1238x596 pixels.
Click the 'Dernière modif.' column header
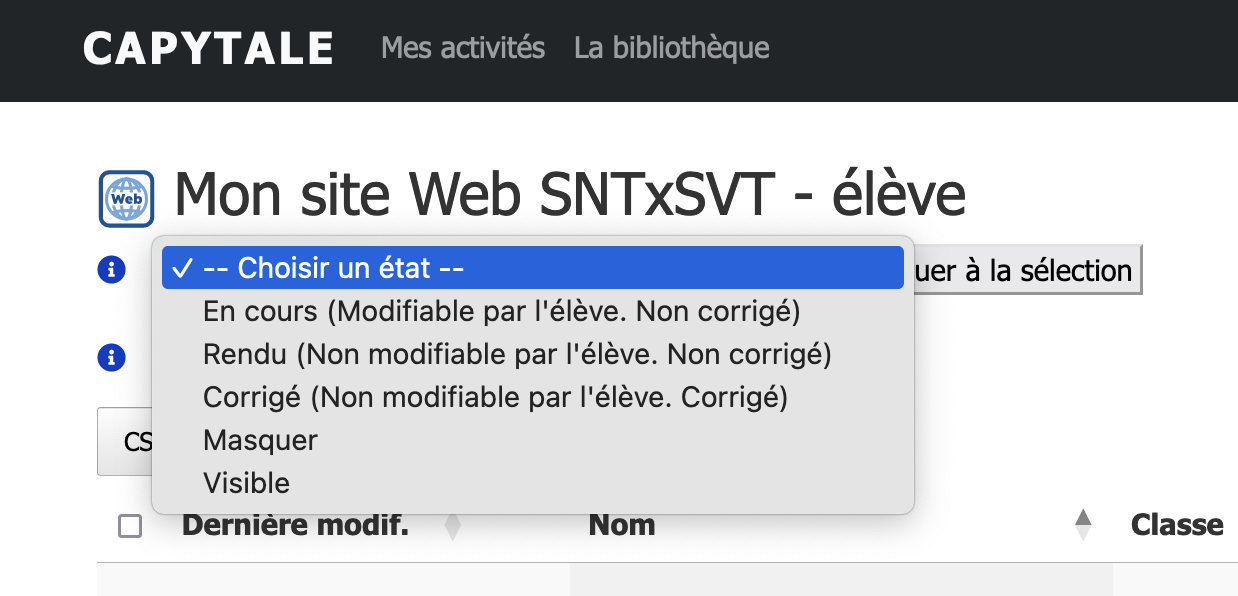click(x=295, y=525)
